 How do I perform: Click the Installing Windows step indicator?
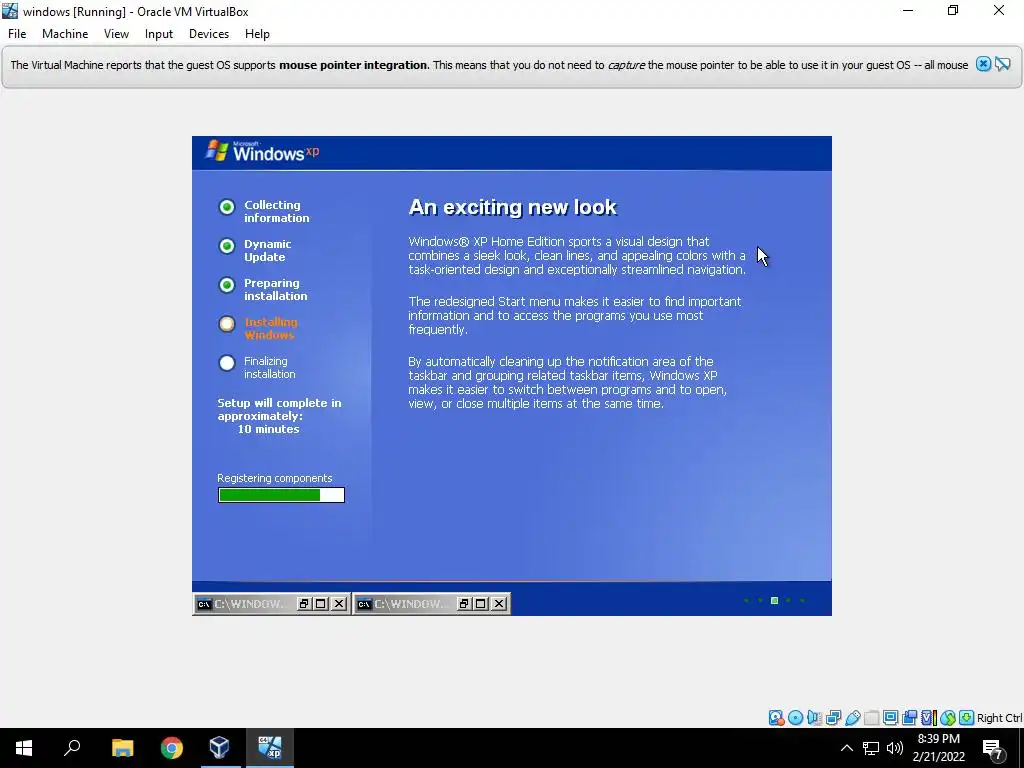tap(227, 324)
